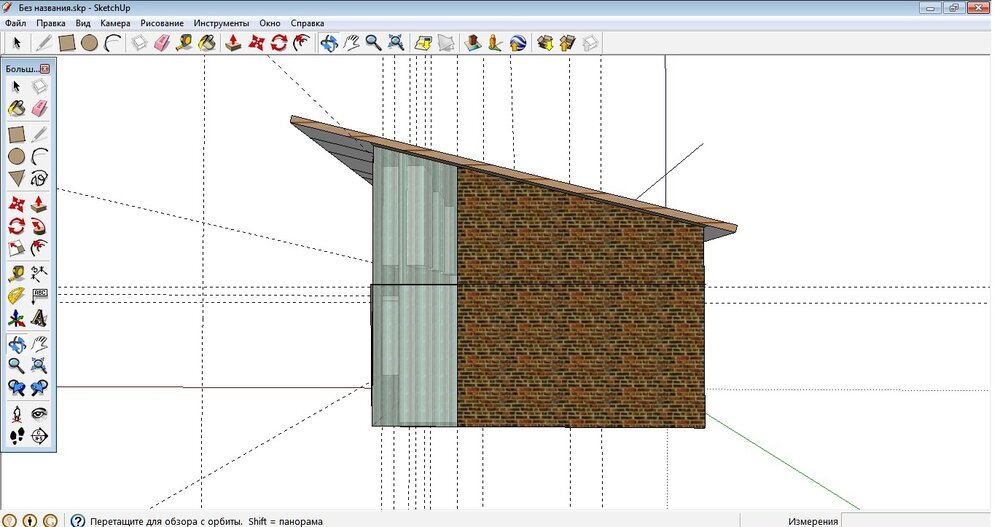Click Zoom Extents in top toolbar

396,42
